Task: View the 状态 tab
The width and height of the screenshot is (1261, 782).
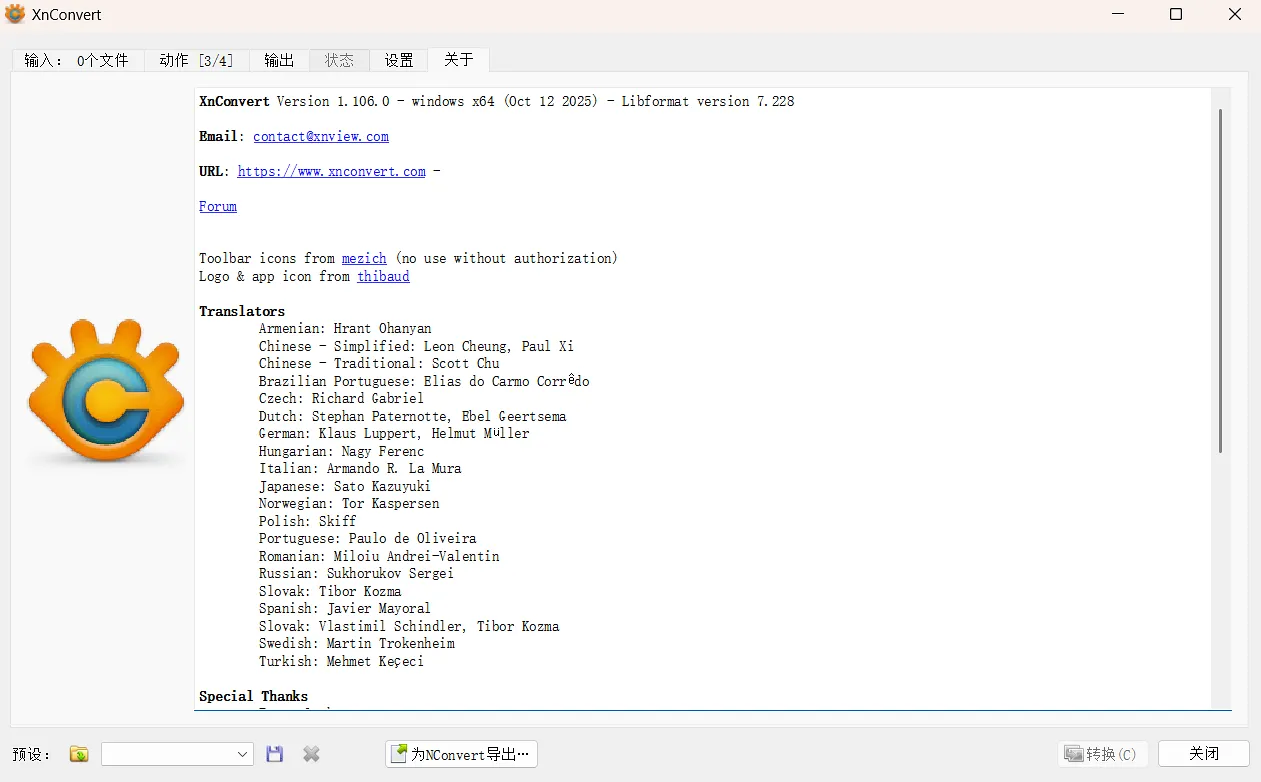Action: pos(339,60)
